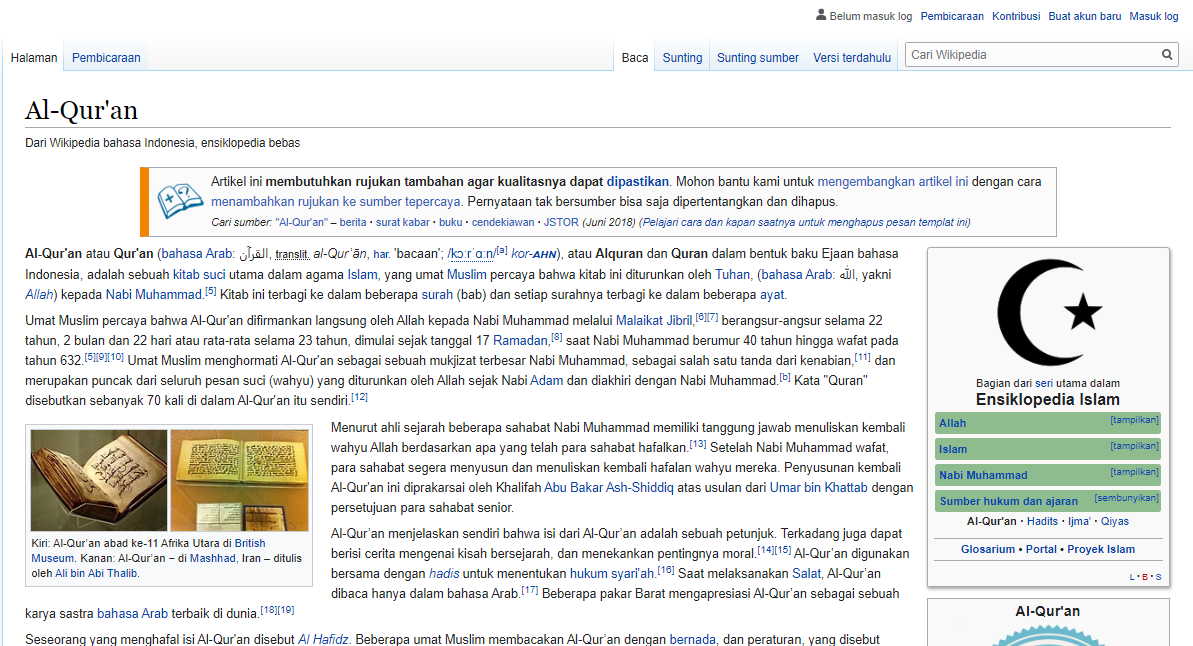This screenshot has height=646, width=1193.
Task: Open the Versi terdahulu tab
Action: [852, 58]
